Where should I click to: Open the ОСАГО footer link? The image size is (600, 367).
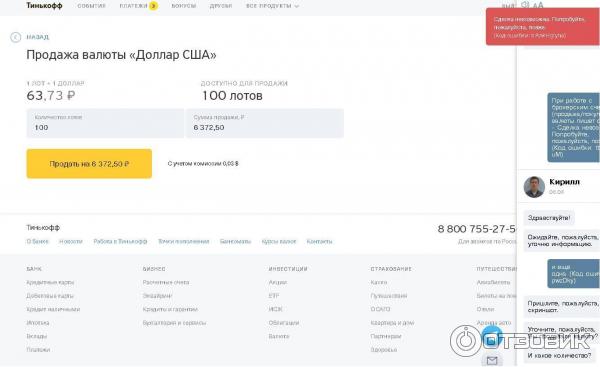pyautogui.click(x=380, y=309)
